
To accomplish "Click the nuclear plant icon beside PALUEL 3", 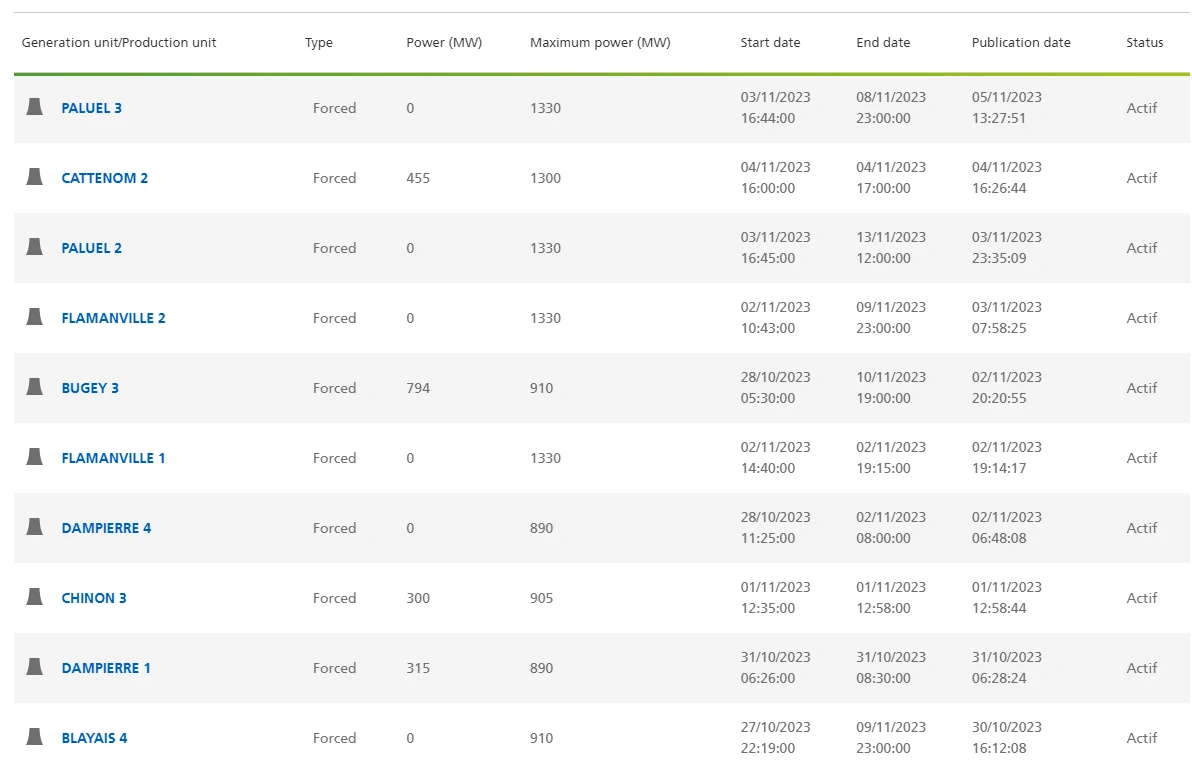I will pyautogui.click(x=35, y=107).
